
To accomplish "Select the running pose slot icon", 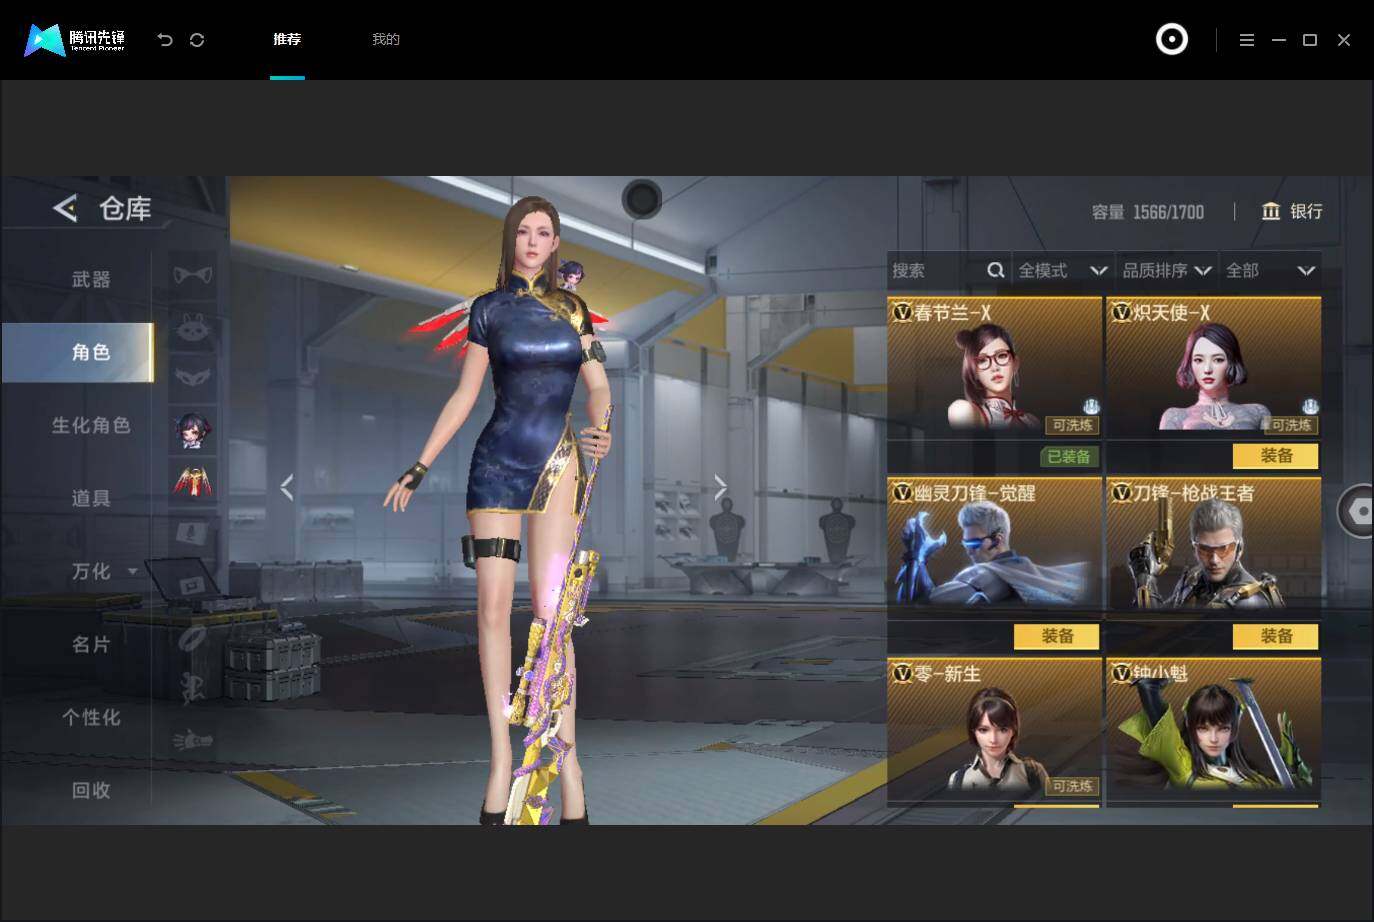I will (192, 687).
